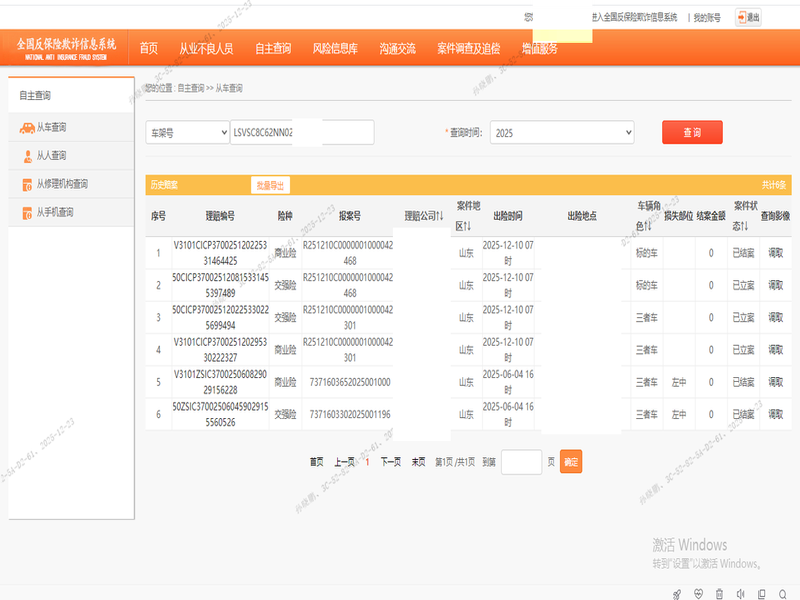Screen dimensions: 800x600
Task: Click the heart-rate health icon at bottom
Action: [699, 594]
